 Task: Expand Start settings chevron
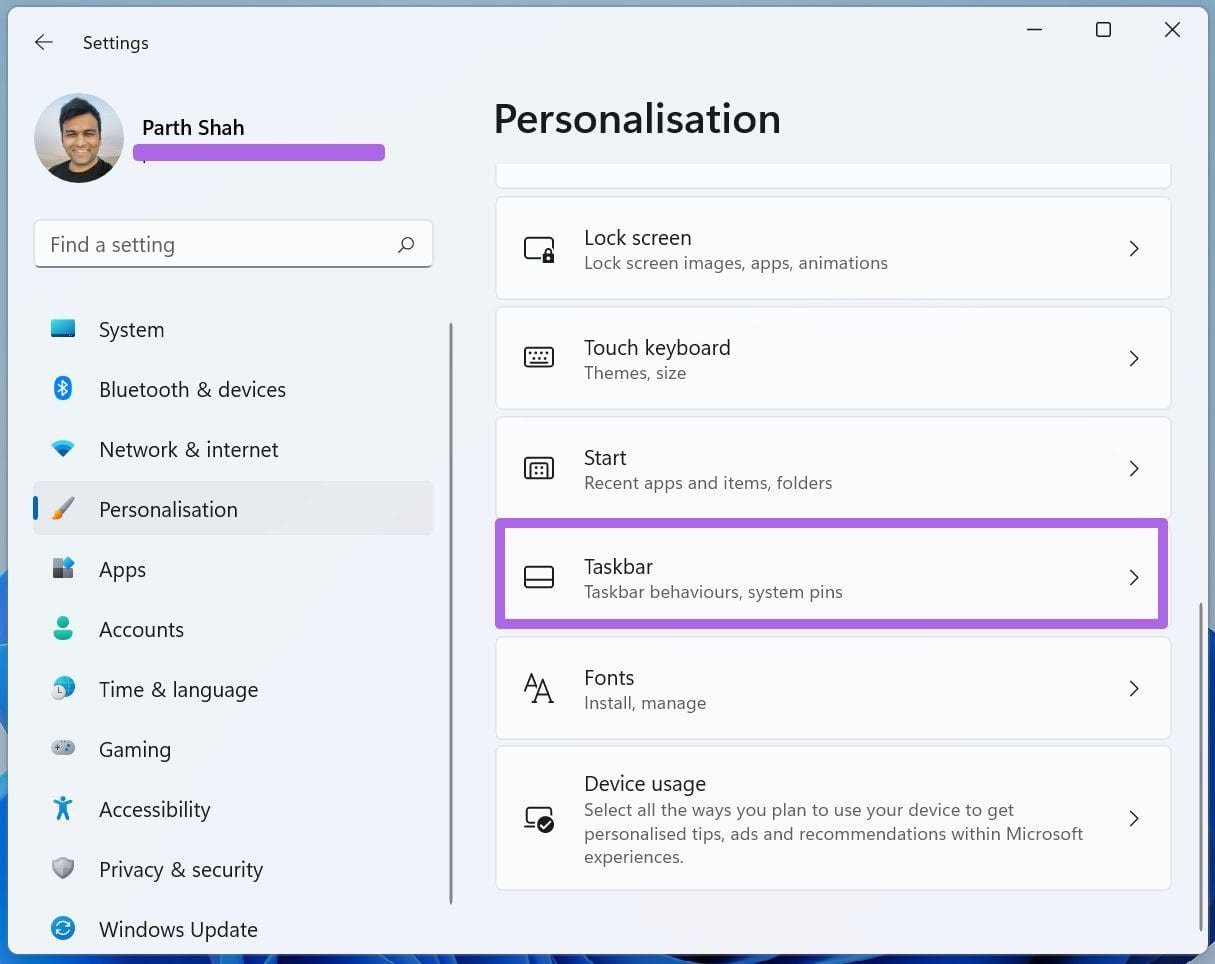[x=1134, y=468]
